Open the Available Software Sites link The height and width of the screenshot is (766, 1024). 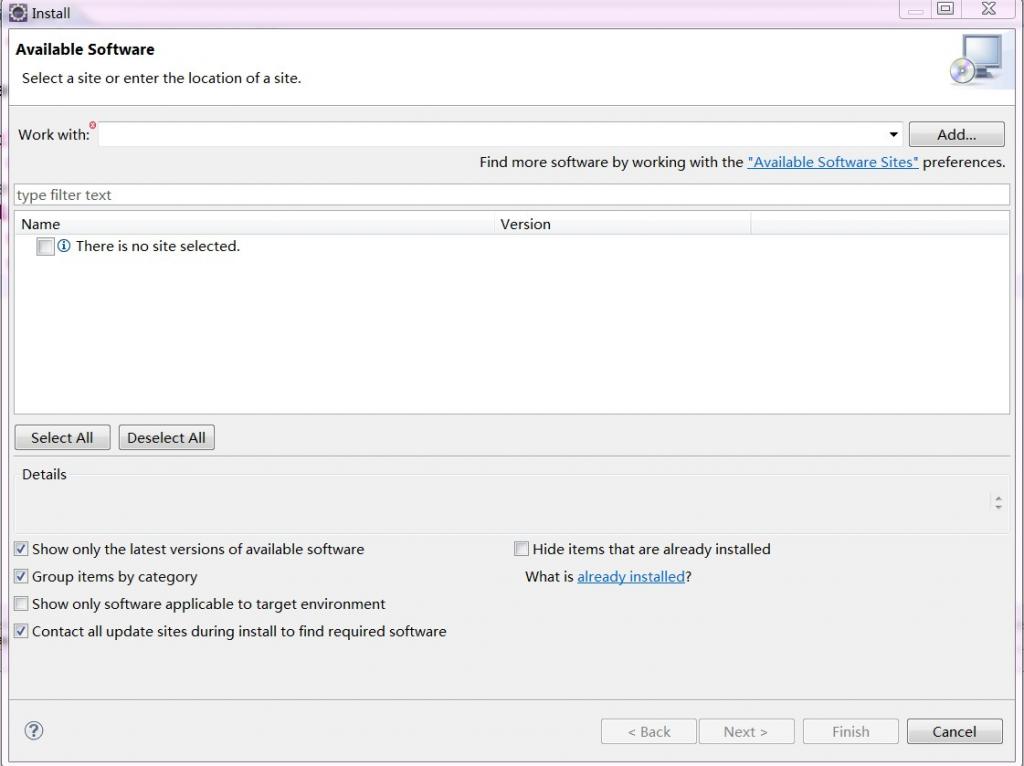tap(832, 162)
